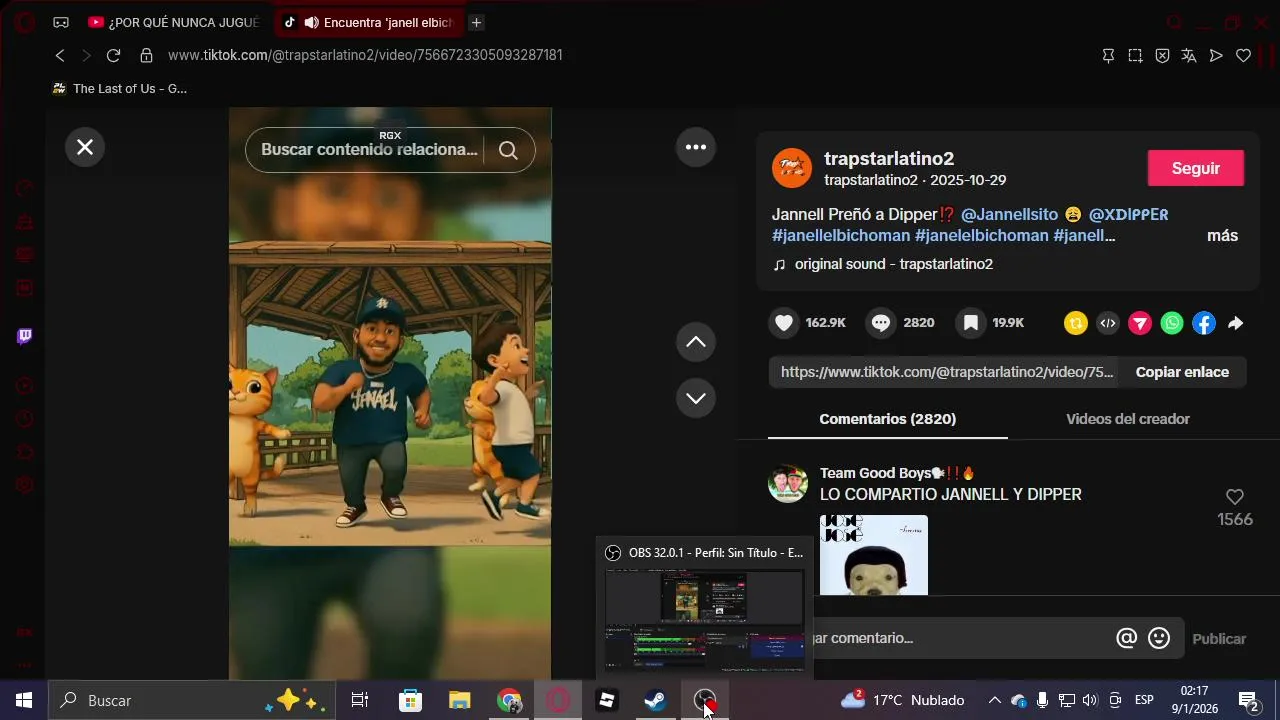Take a snapshot with the capture icon
The width and height of the screenshot is (1280, 720).
tap(1135, 56)
